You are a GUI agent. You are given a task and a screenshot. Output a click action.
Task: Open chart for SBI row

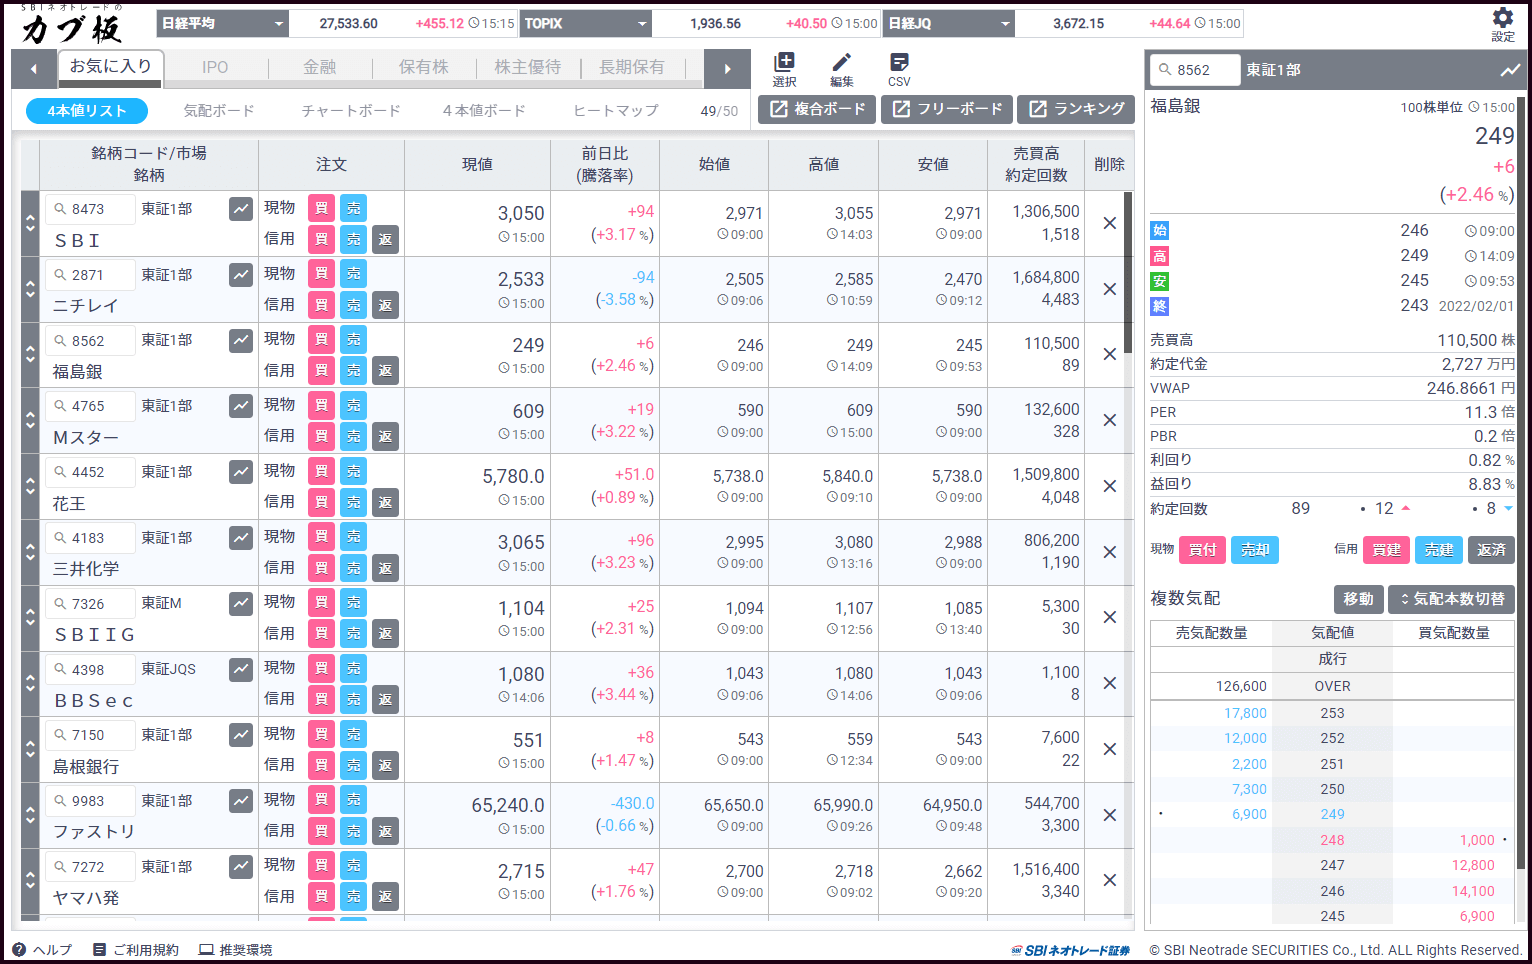(x=241, y=209)
